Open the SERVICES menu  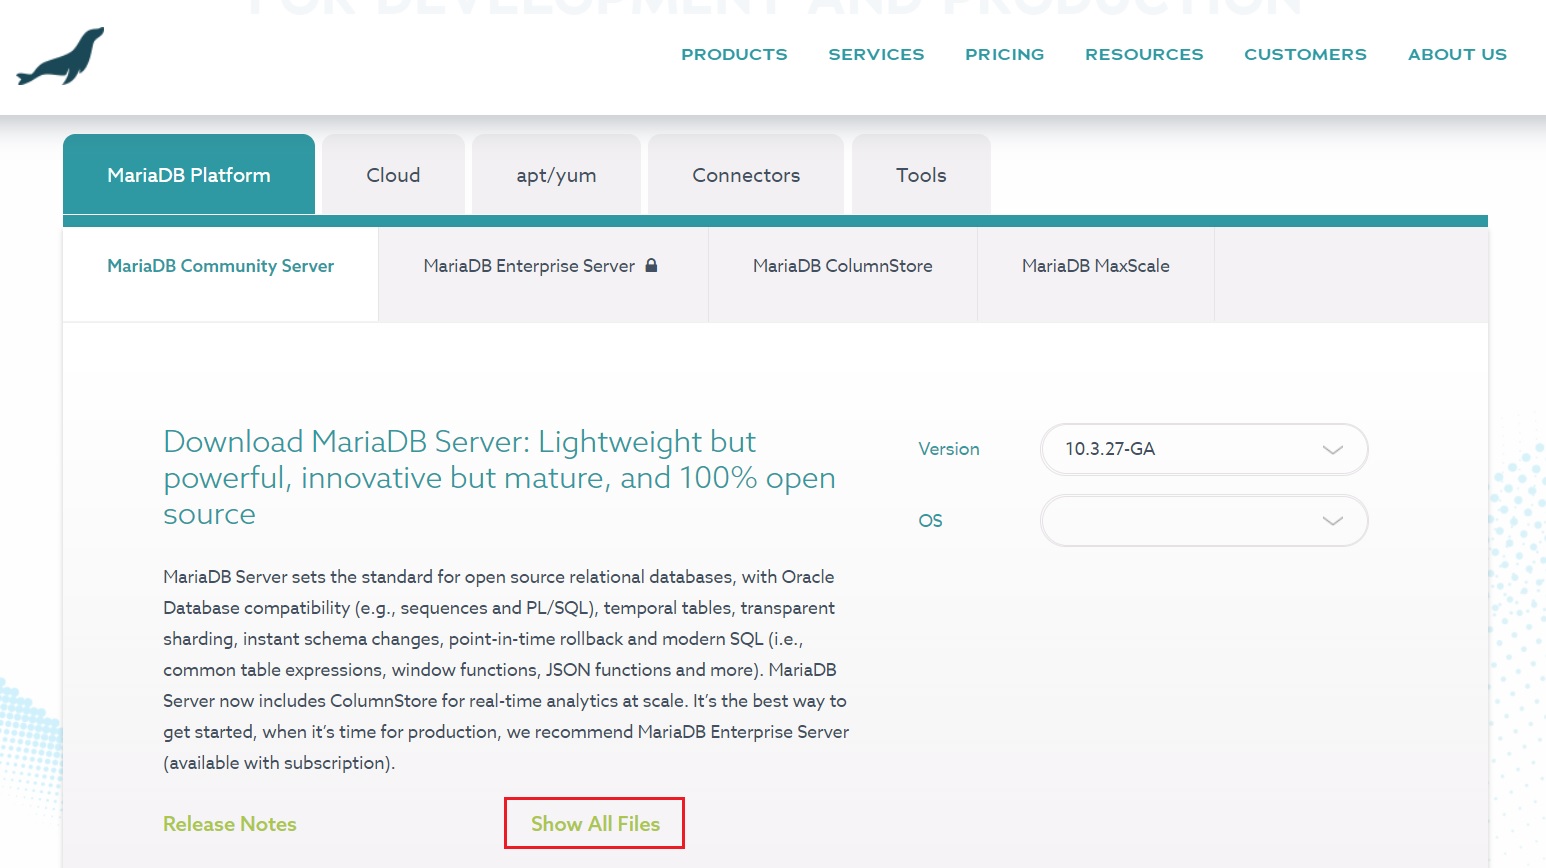pos(876,55)
